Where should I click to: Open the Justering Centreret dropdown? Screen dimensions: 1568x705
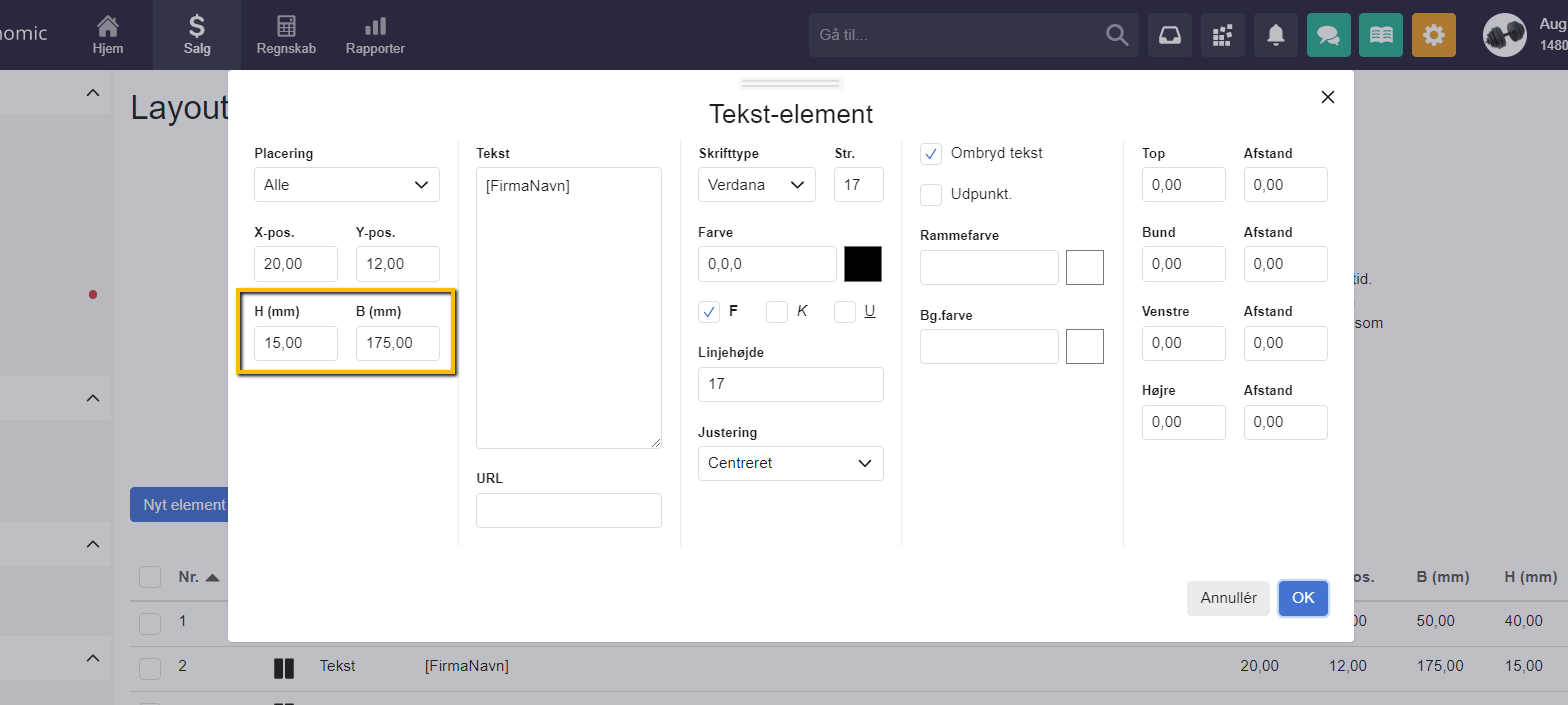click(790, 463)
